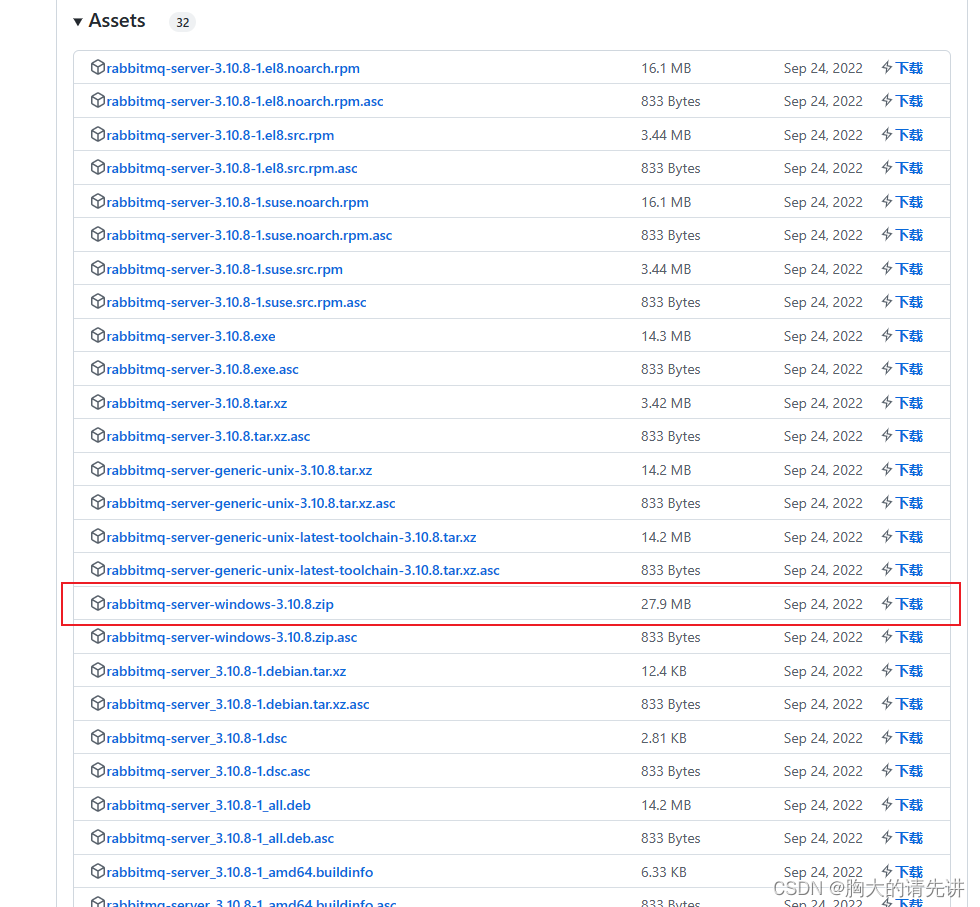Image resolution: width=980 pixels, height=907 pixels.
Task: Click lightning icon in rabbitmq-server-3.10.8.tar.xz row
Action: pyautogui.click(x=887, y=403)
